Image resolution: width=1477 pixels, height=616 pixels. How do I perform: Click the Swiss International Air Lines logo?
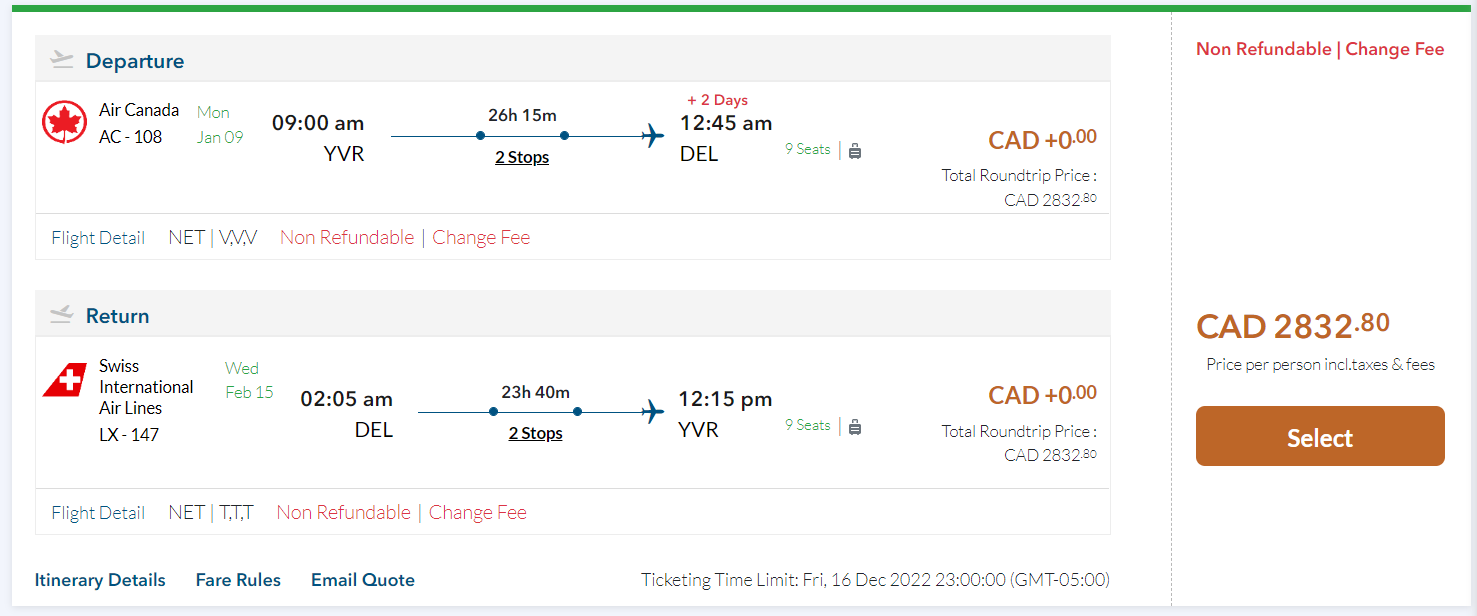[65, 381]
